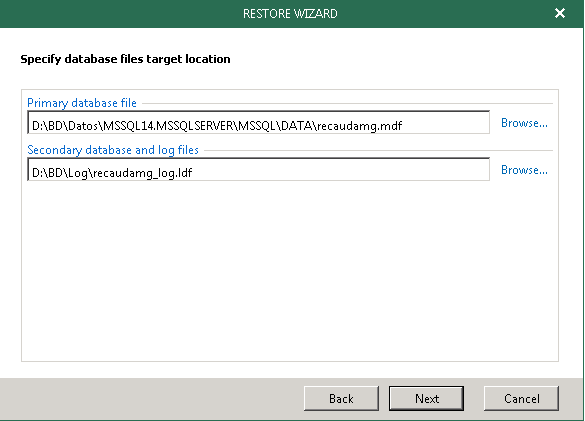Click the RESTORE WIZARD title bar text
The image size is (585, 421).
tap(290, 14)
